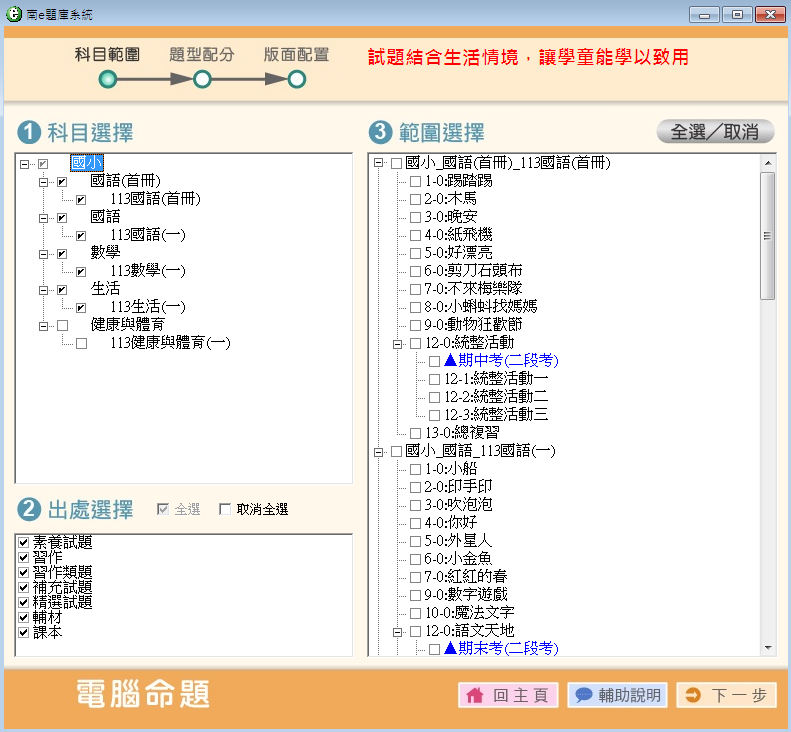
Task: Uncheck the 素養試題 source checkbox
Action: (x=23, y=542)
